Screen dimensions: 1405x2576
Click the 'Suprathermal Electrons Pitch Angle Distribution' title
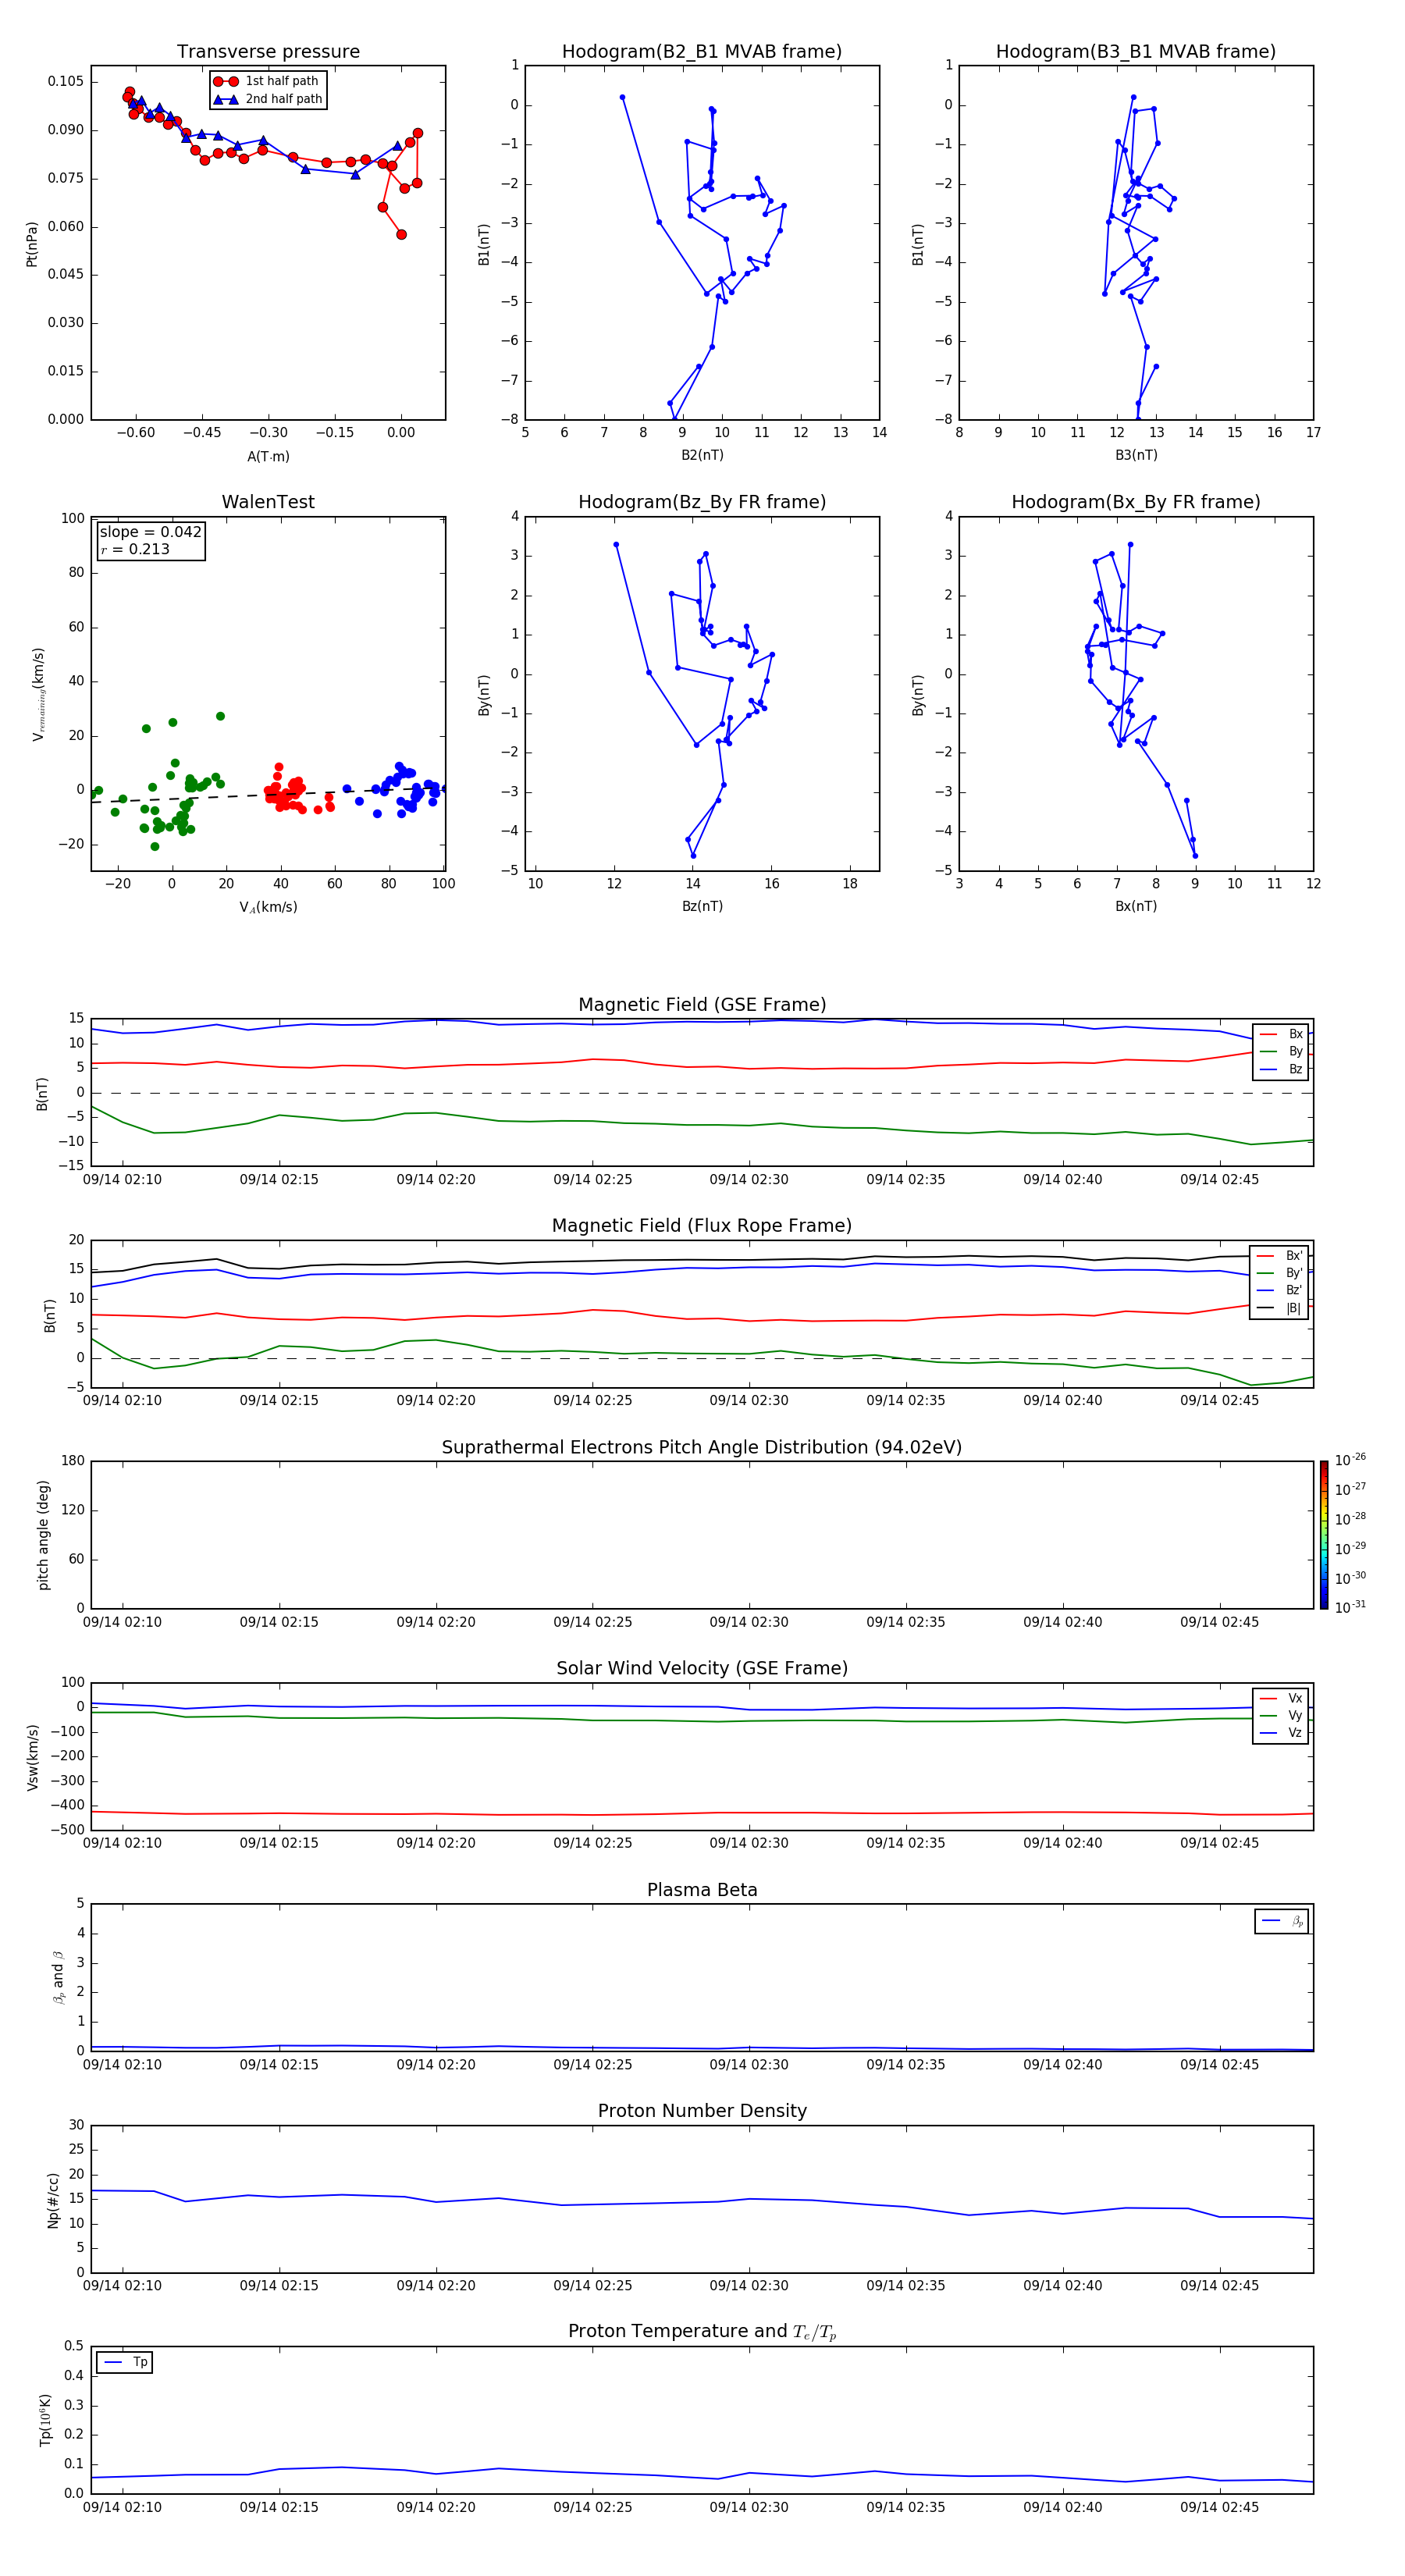[702, 1448]
